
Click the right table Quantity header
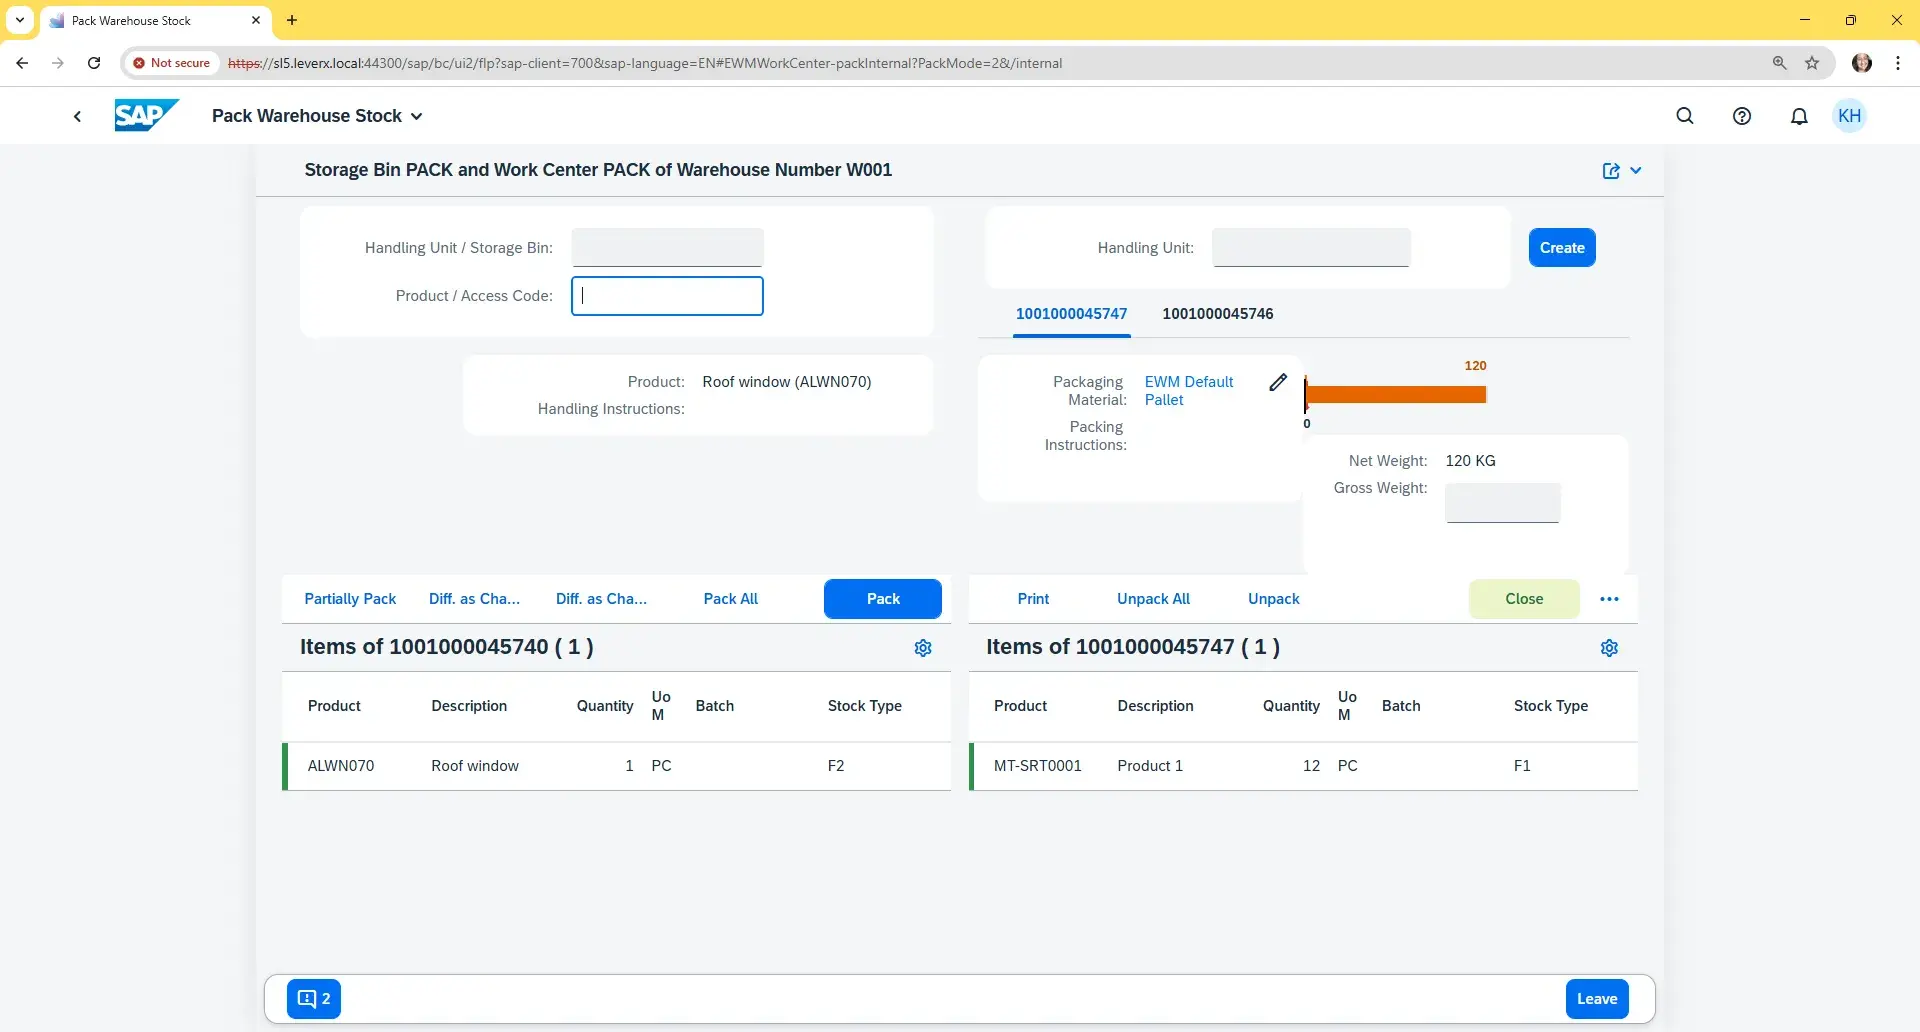pyautogui.click(x=1291, y=706)
